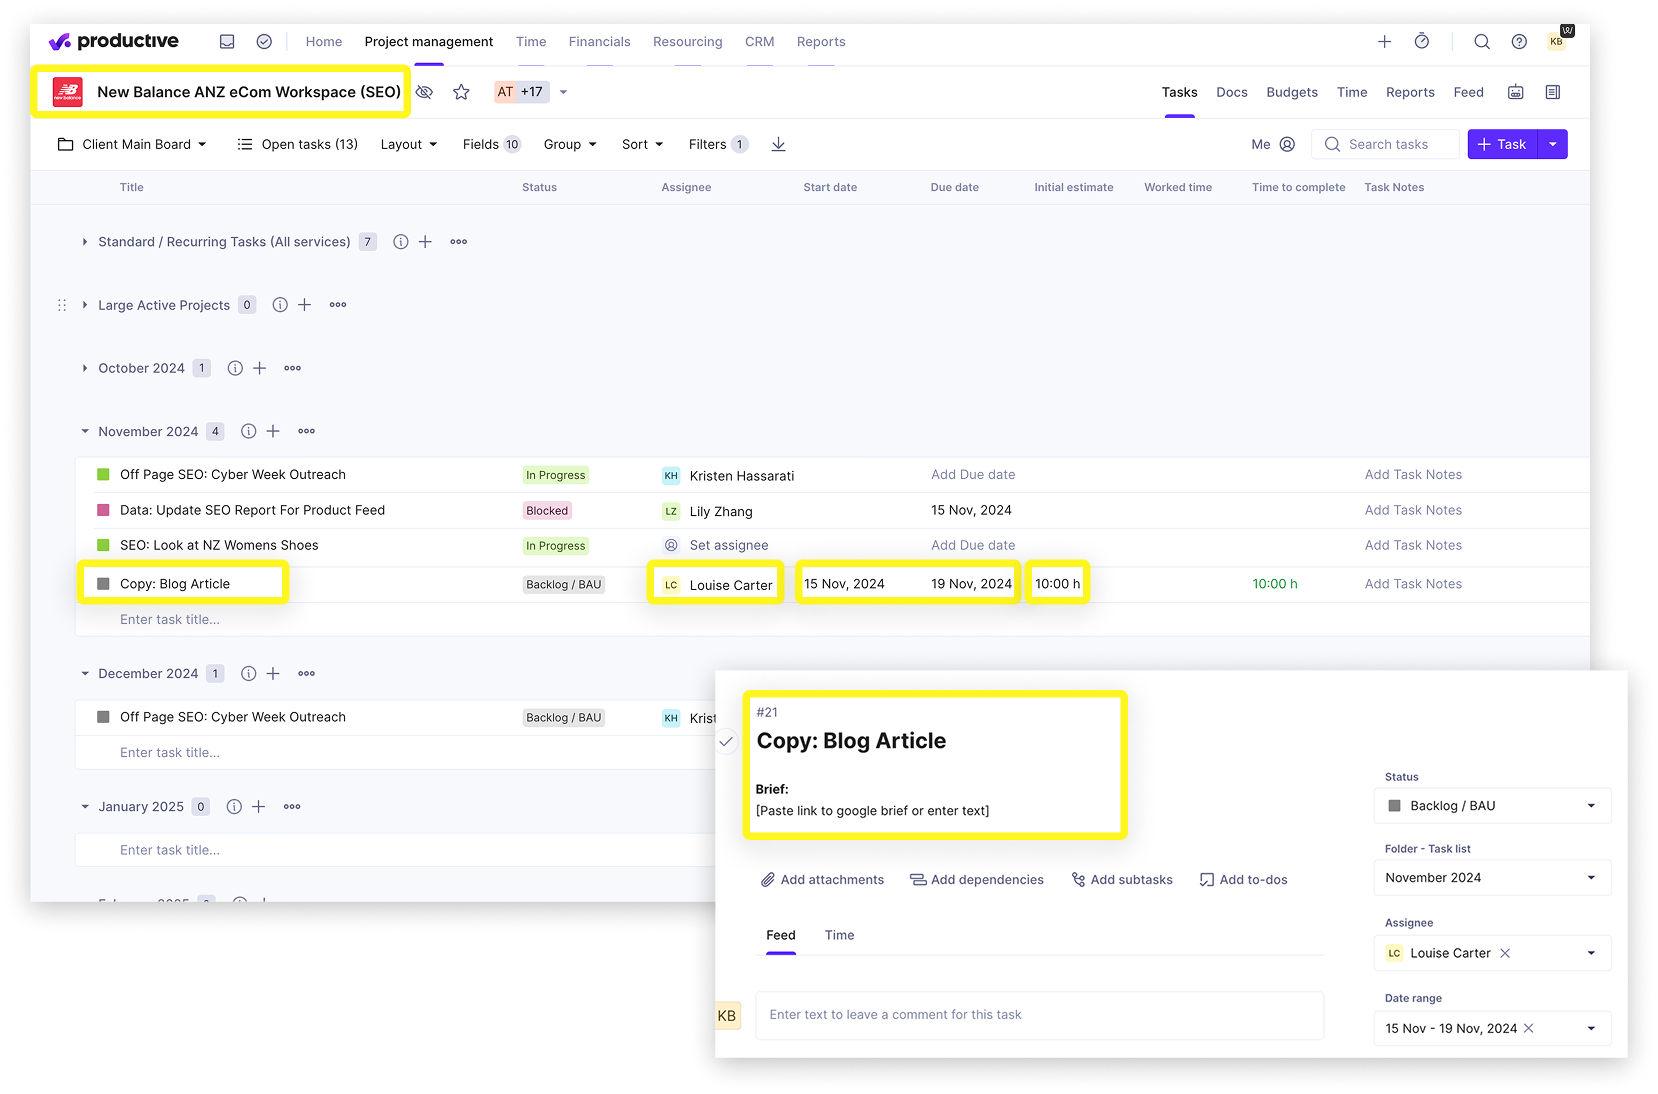Clear the 15 Nov - 19 Nov date range
This screenshot has width=1658, height=1094.
(1528, 1028)
